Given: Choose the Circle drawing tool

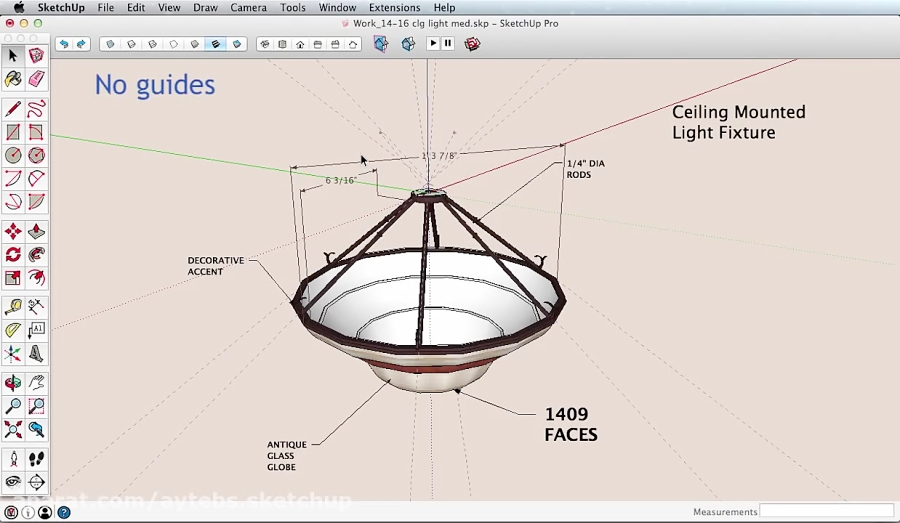Looking at the screenshot, I should pyautogui.click(x=13, y=155).
